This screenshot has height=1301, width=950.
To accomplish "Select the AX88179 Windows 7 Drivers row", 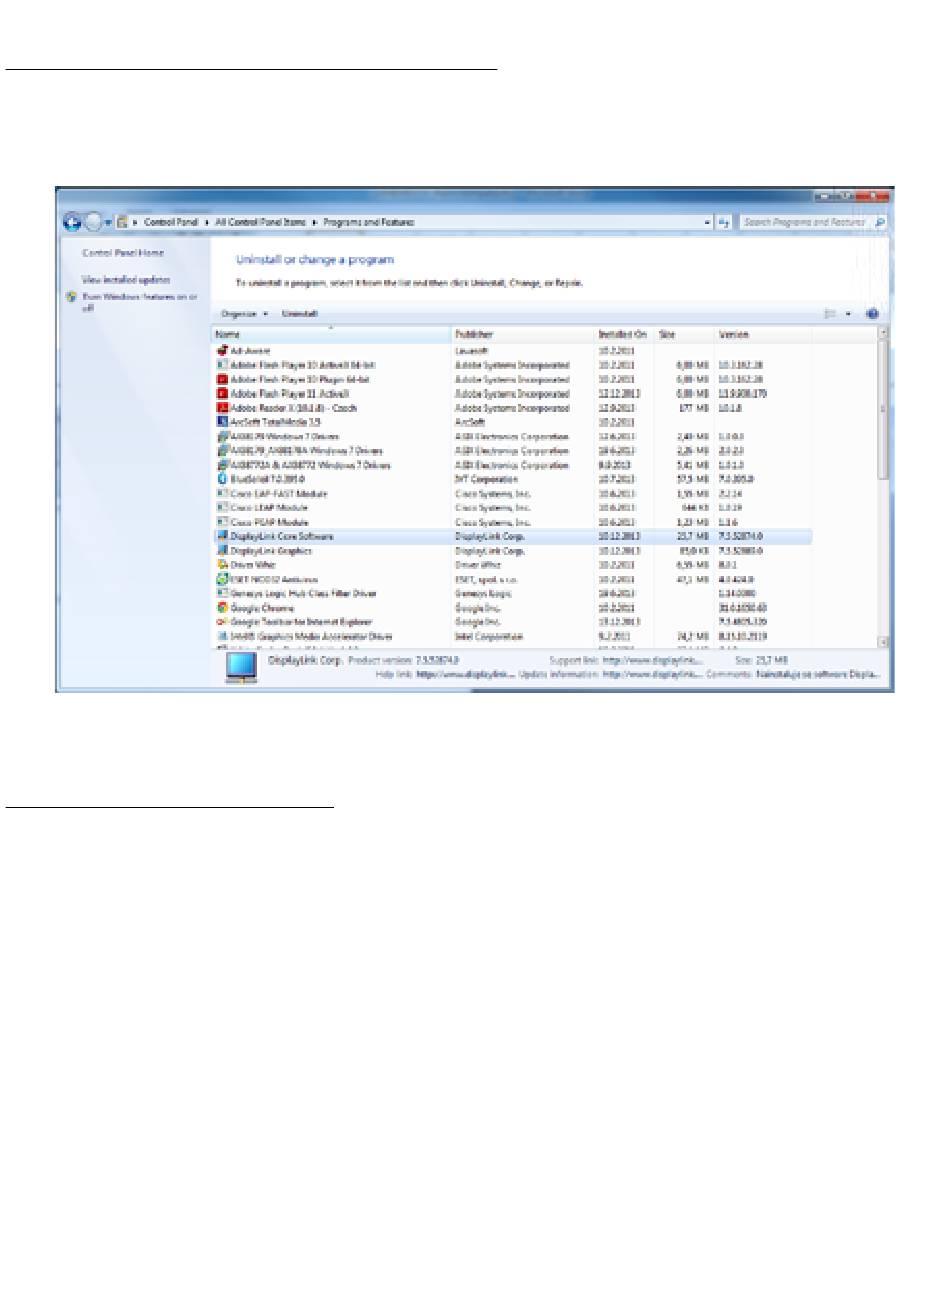I will click(x=511, y=437).
